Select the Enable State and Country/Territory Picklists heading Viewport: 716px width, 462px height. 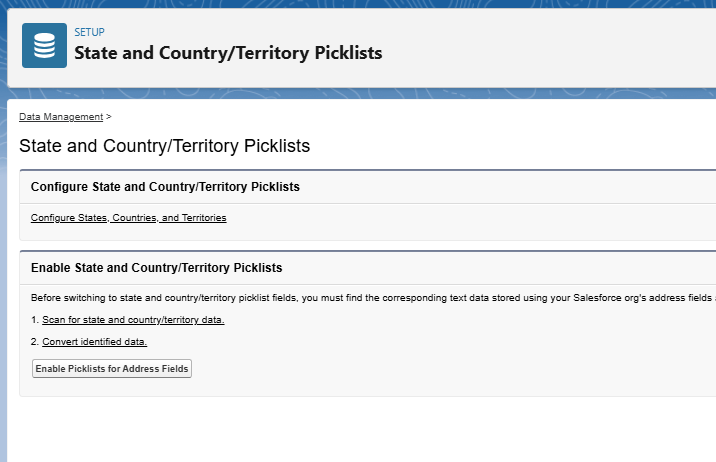pyautogui.click(x=157, y=268)
